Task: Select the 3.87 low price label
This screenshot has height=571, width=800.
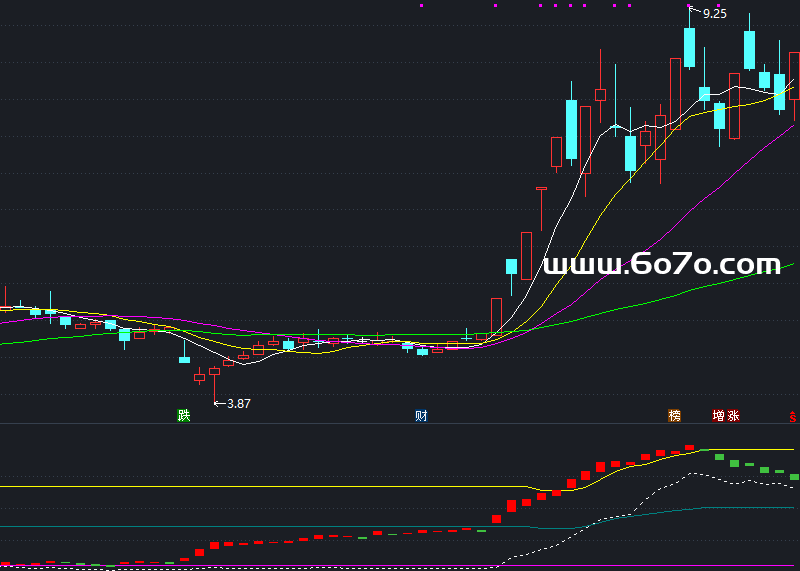Action: [239, 404]
